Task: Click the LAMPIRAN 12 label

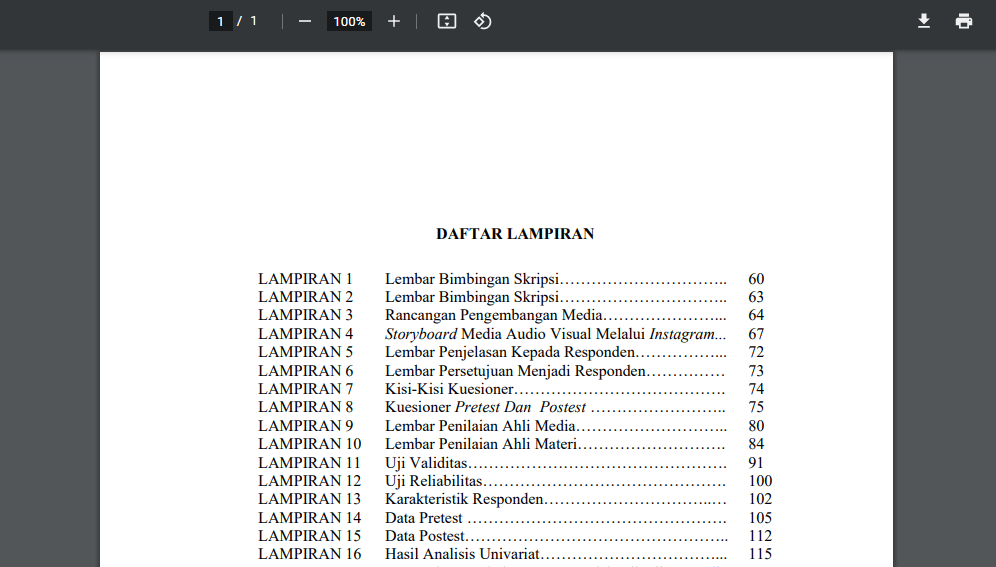Action: pyautogui.click(x=309, y=481)
